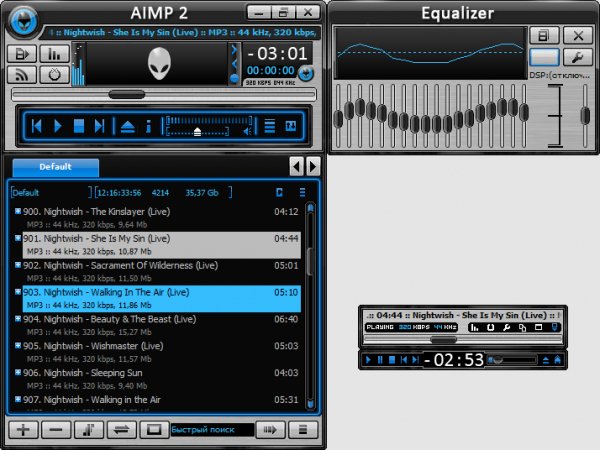Viewport: 600px width, 450px height.
Task: Skip to next track in main player
Action: click(99, 126)
